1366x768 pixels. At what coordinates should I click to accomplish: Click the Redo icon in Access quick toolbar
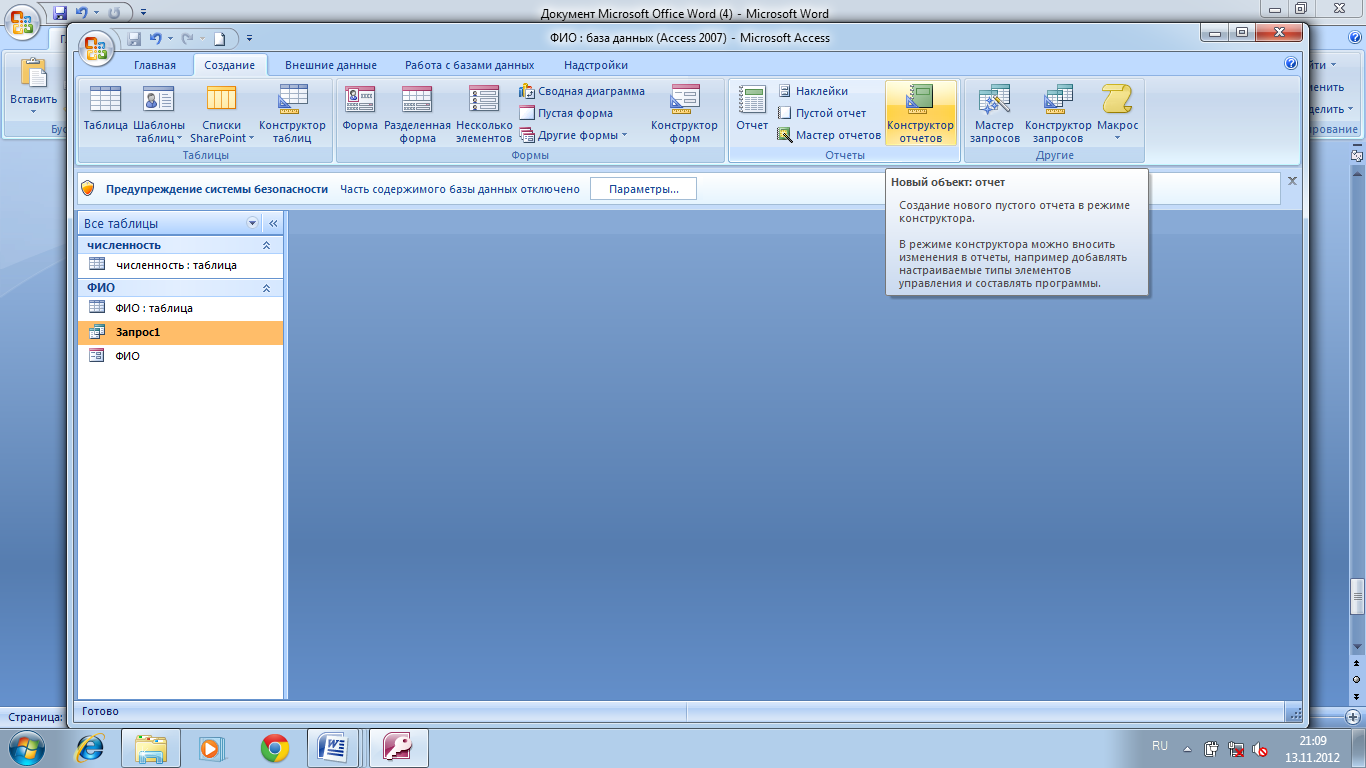click(187, 39)
